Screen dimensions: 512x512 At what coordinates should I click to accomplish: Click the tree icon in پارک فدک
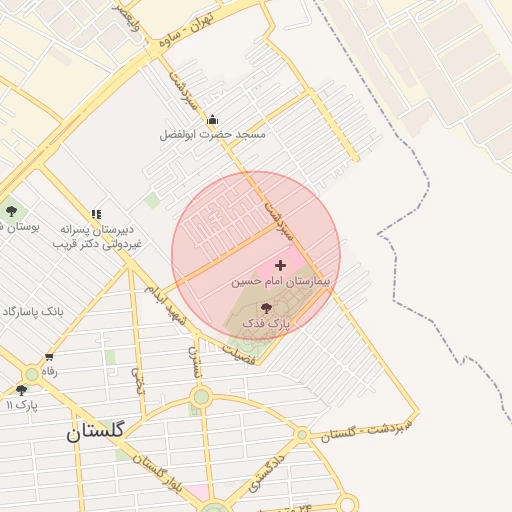(266, 308)
